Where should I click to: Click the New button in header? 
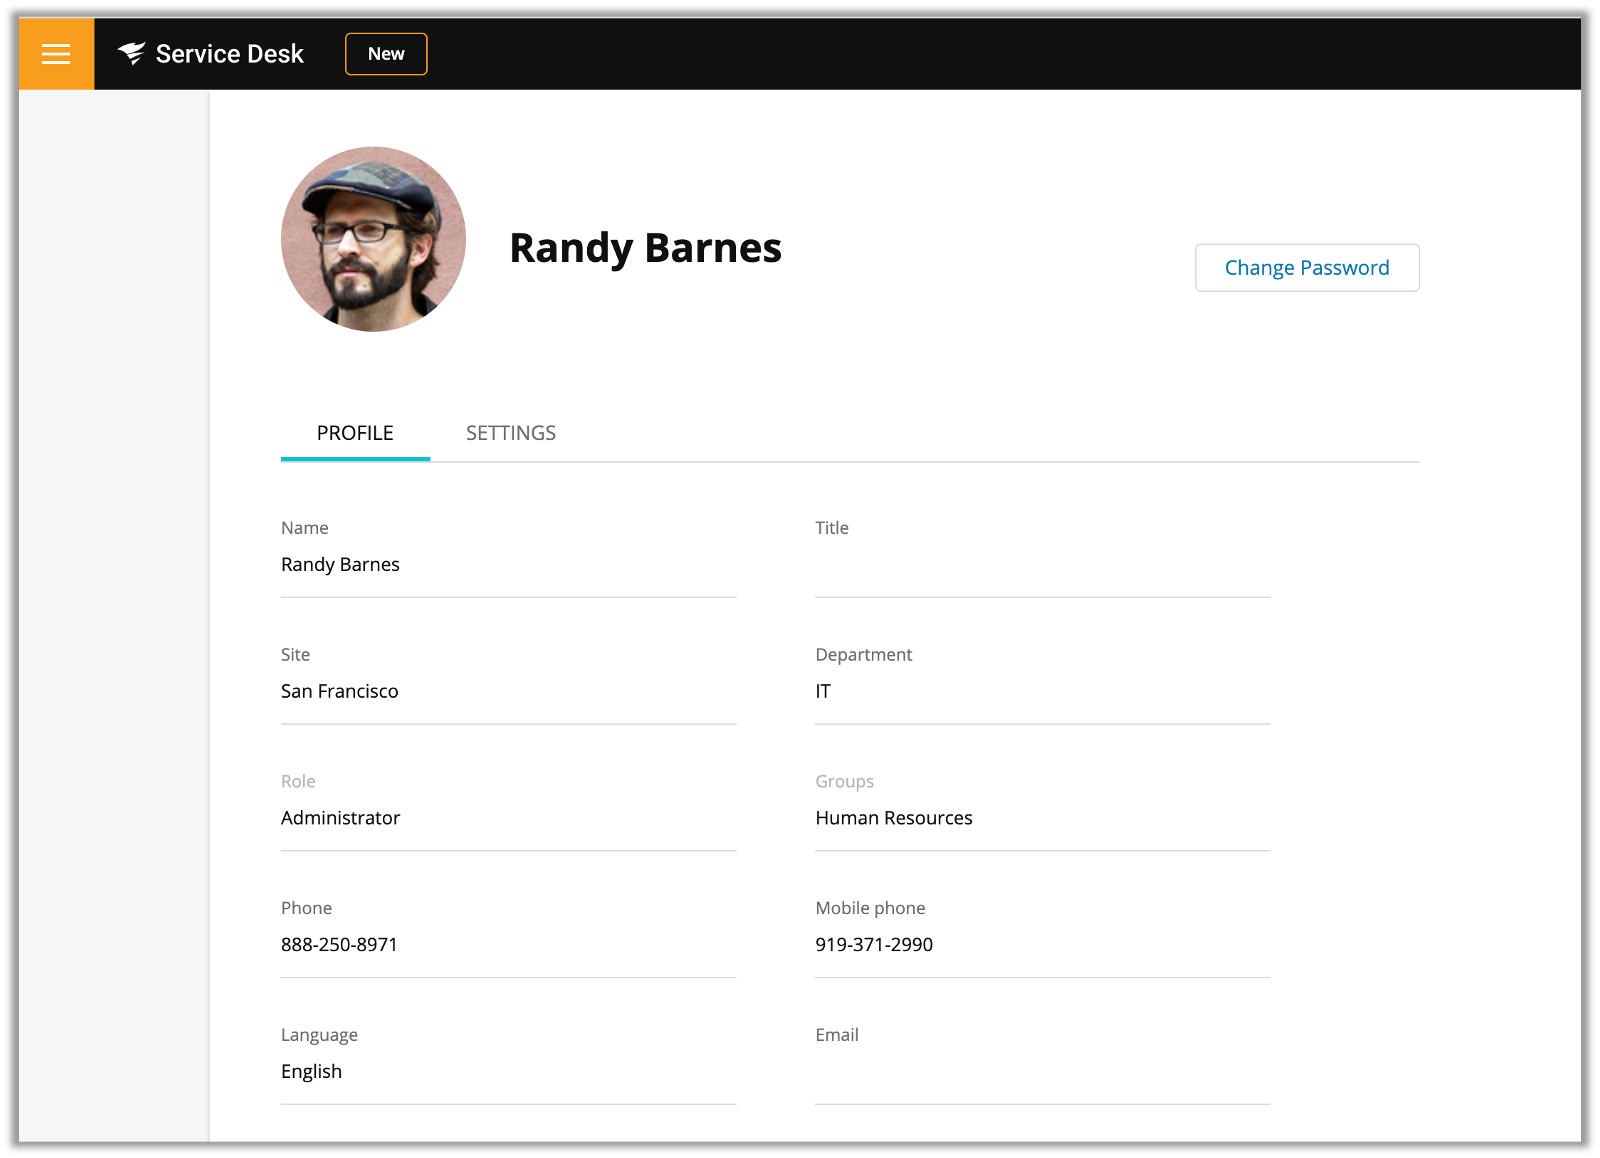[386, 54]
